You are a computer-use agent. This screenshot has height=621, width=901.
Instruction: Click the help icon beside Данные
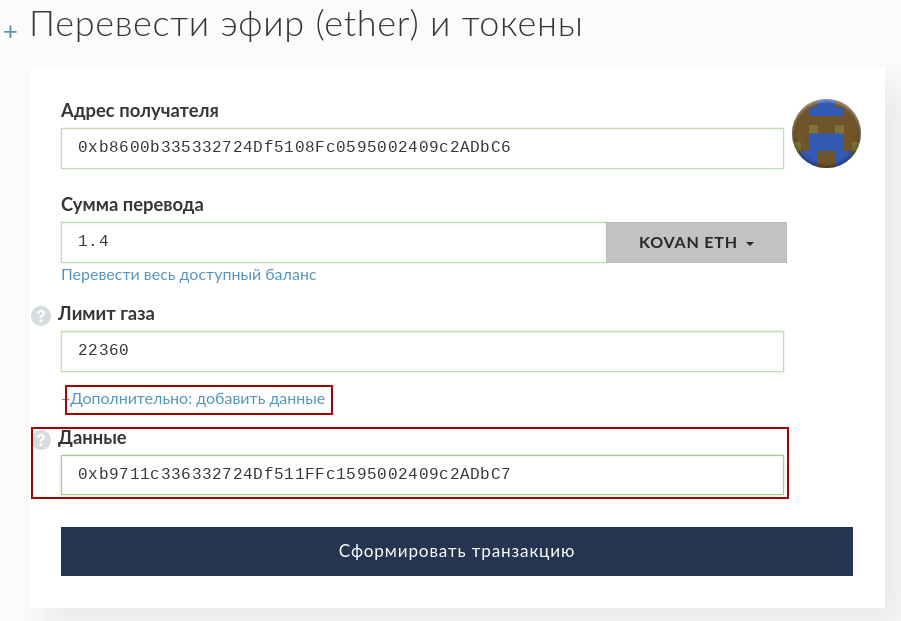pos(41,440)
